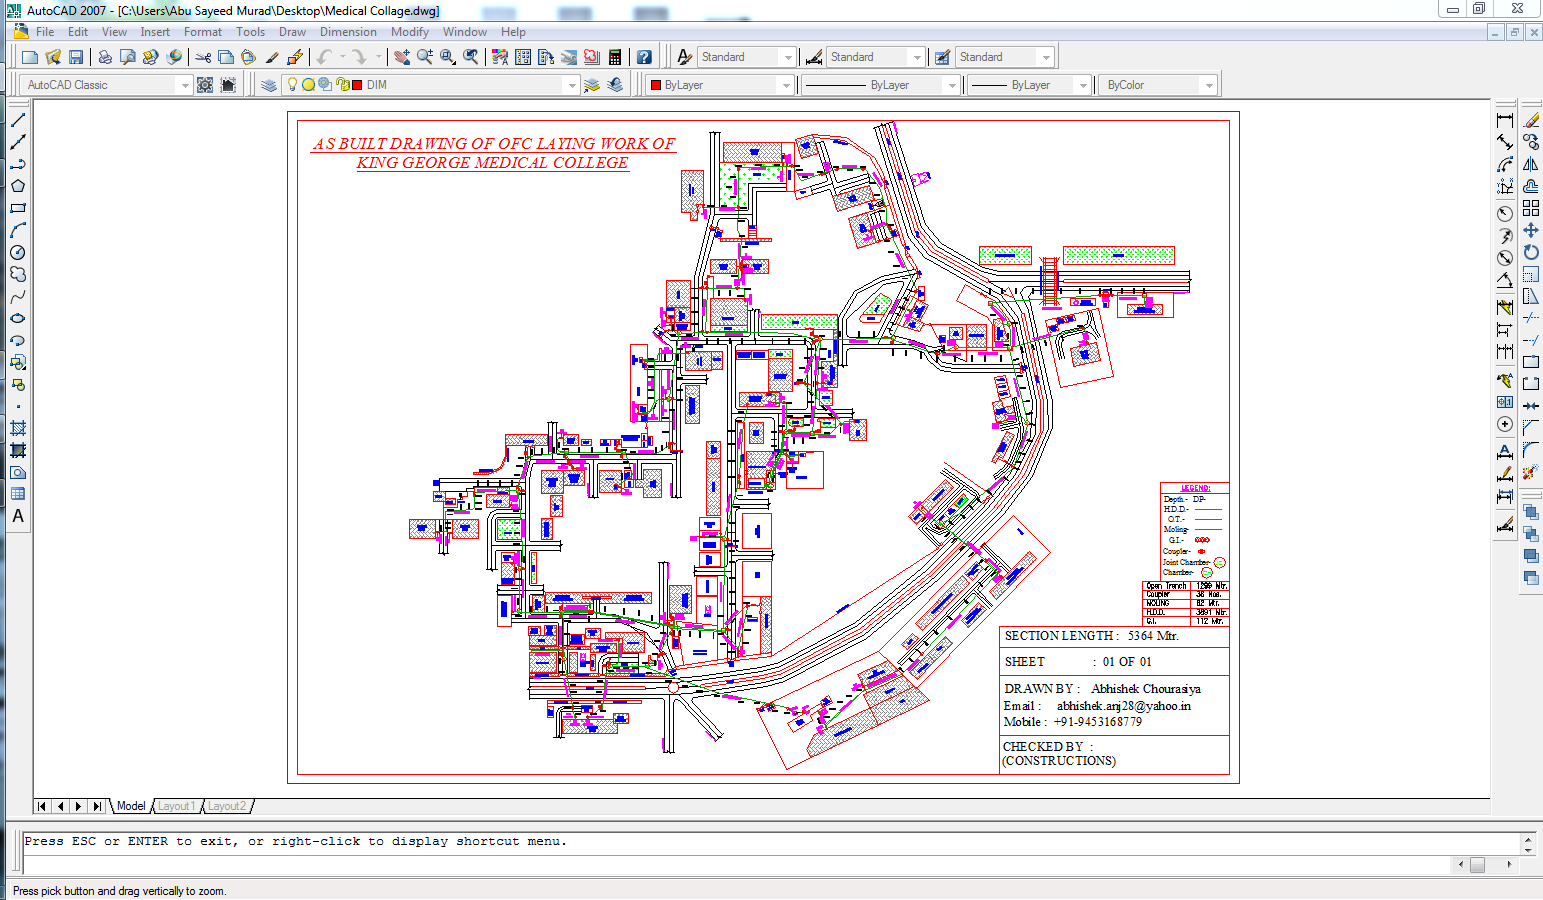Open the Insert menu

155,32
